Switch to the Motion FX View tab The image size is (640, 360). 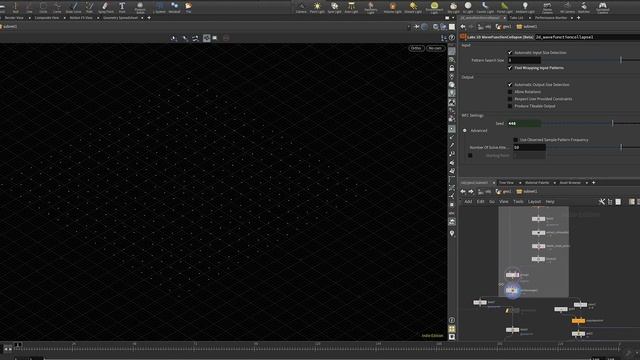click(81, 18)
